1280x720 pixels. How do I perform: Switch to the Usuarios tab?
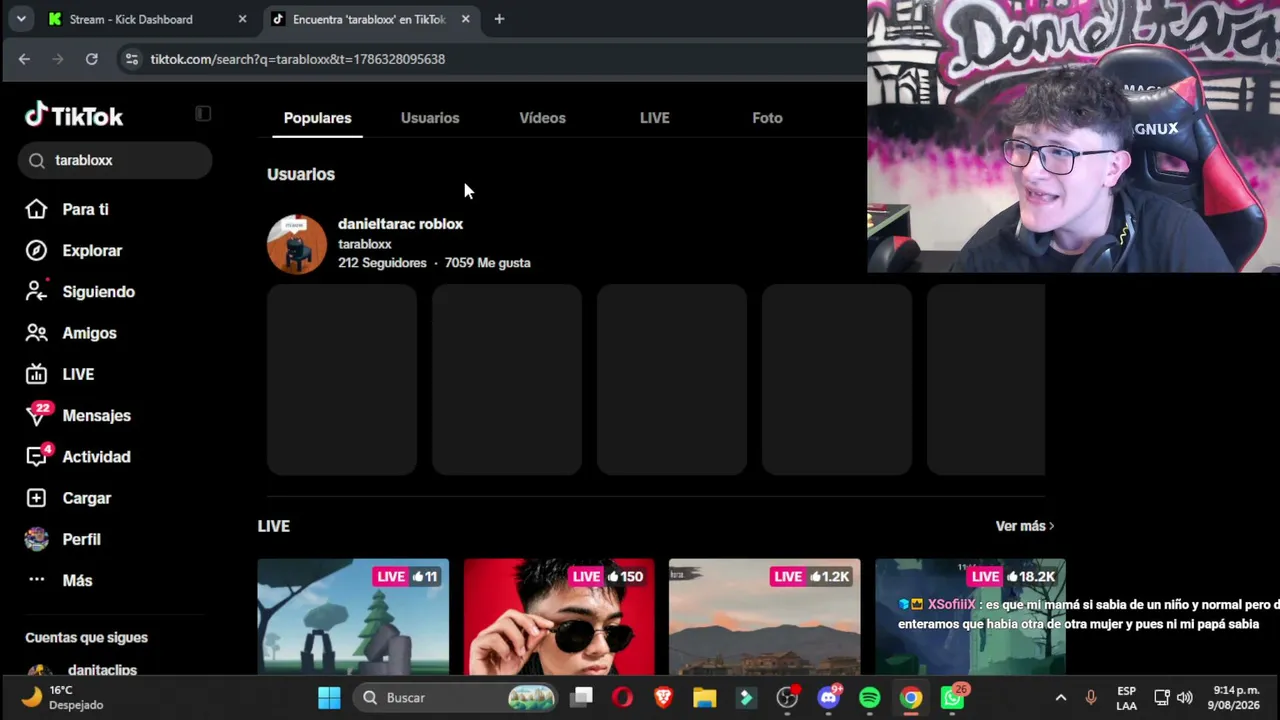(430, 118)
